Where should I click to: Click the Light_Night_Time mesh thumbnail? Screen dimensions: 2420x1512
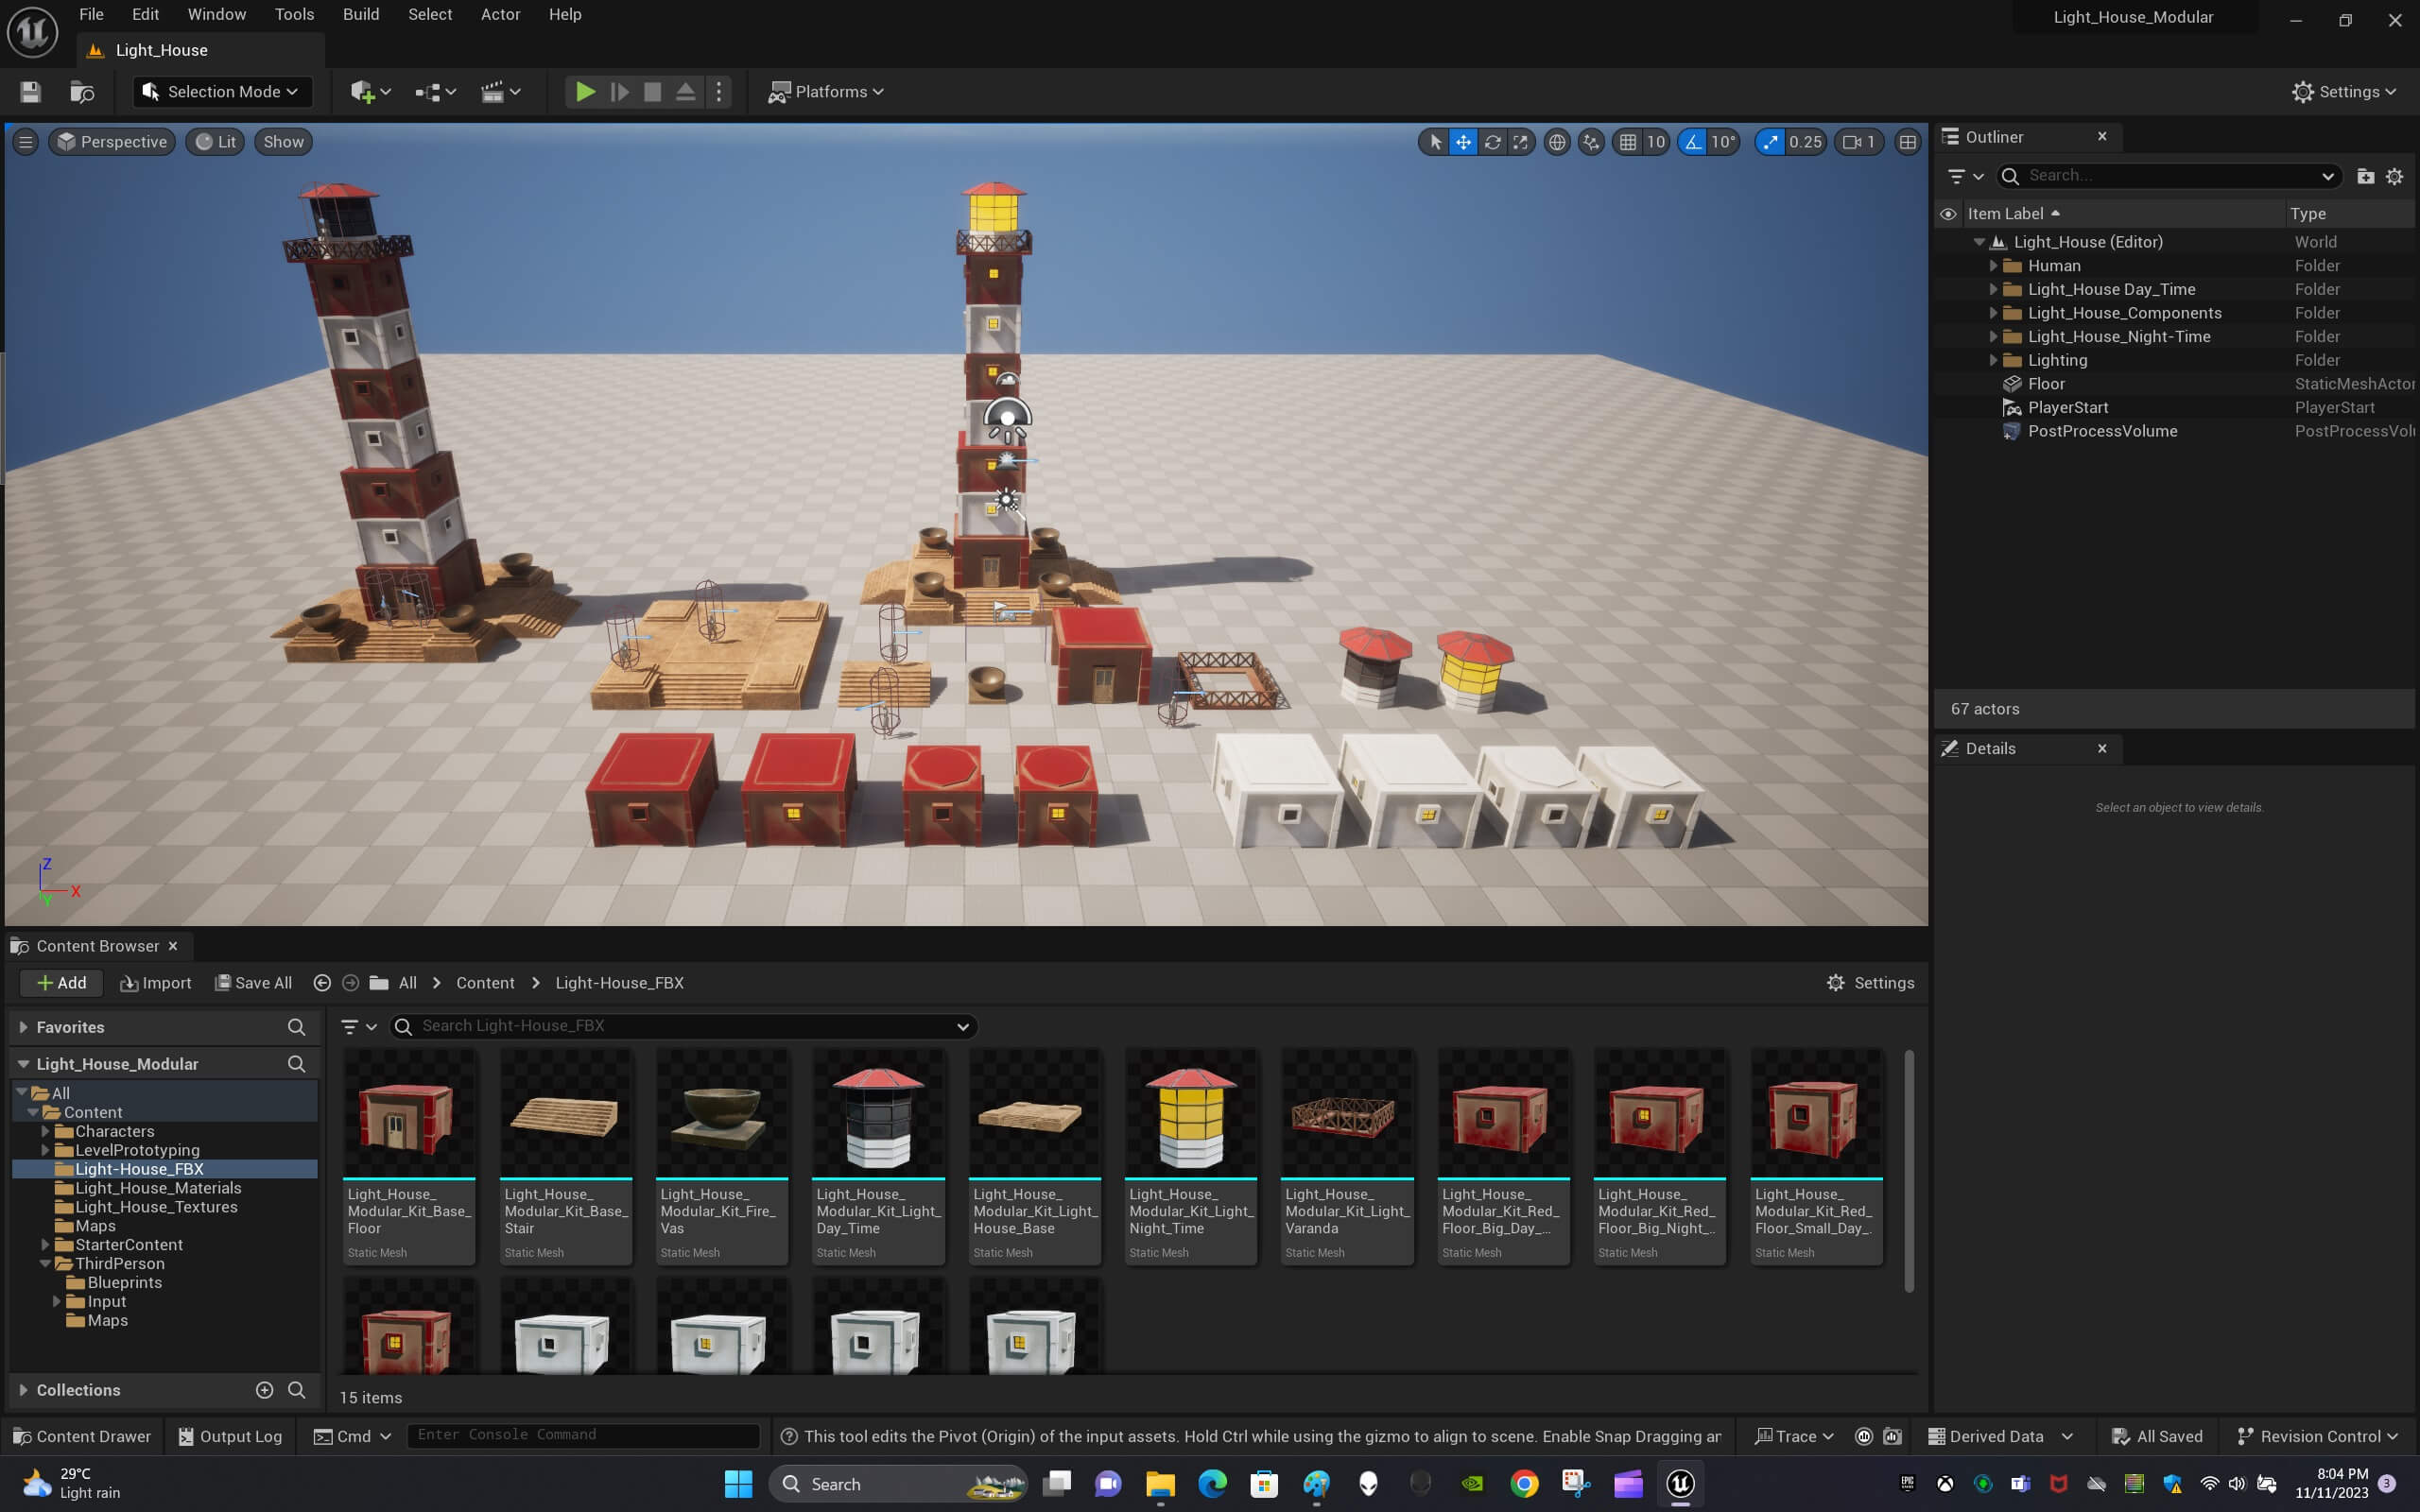pos(1190,1116)
